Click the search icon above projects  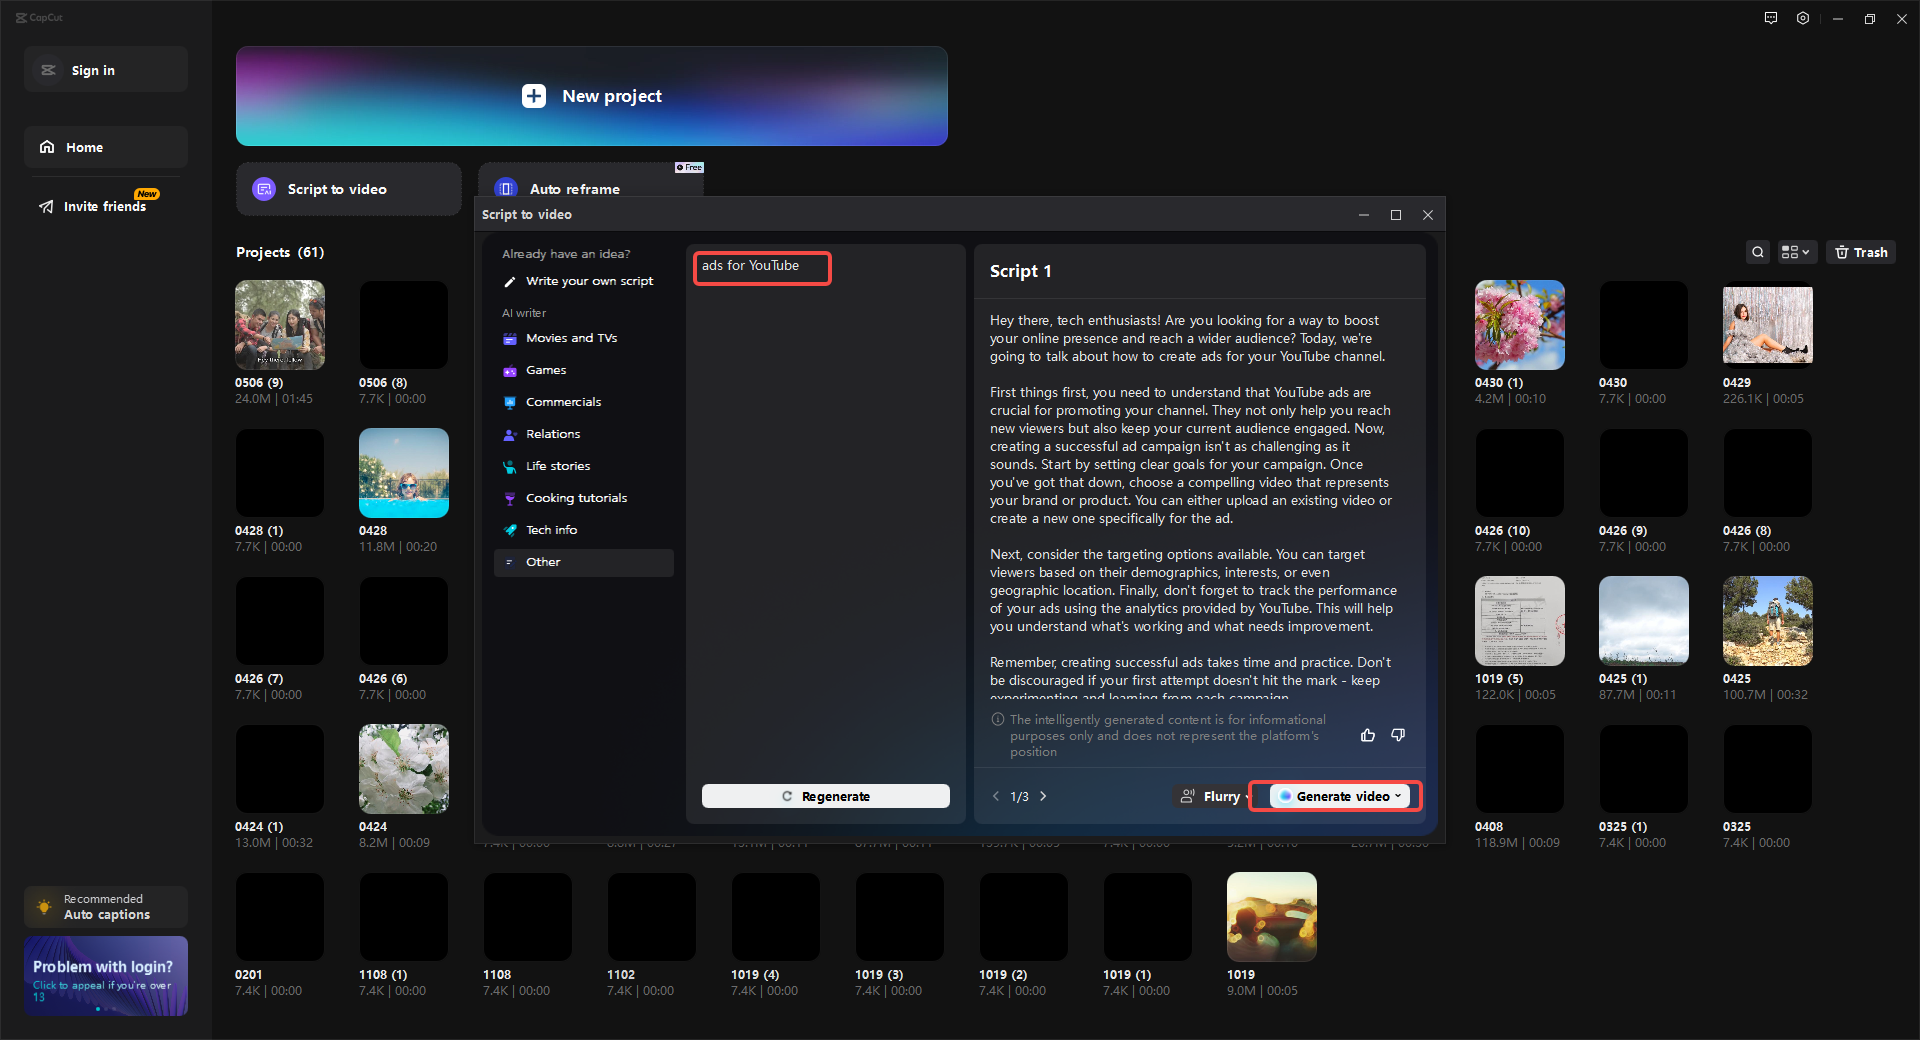coord(1758,252)
